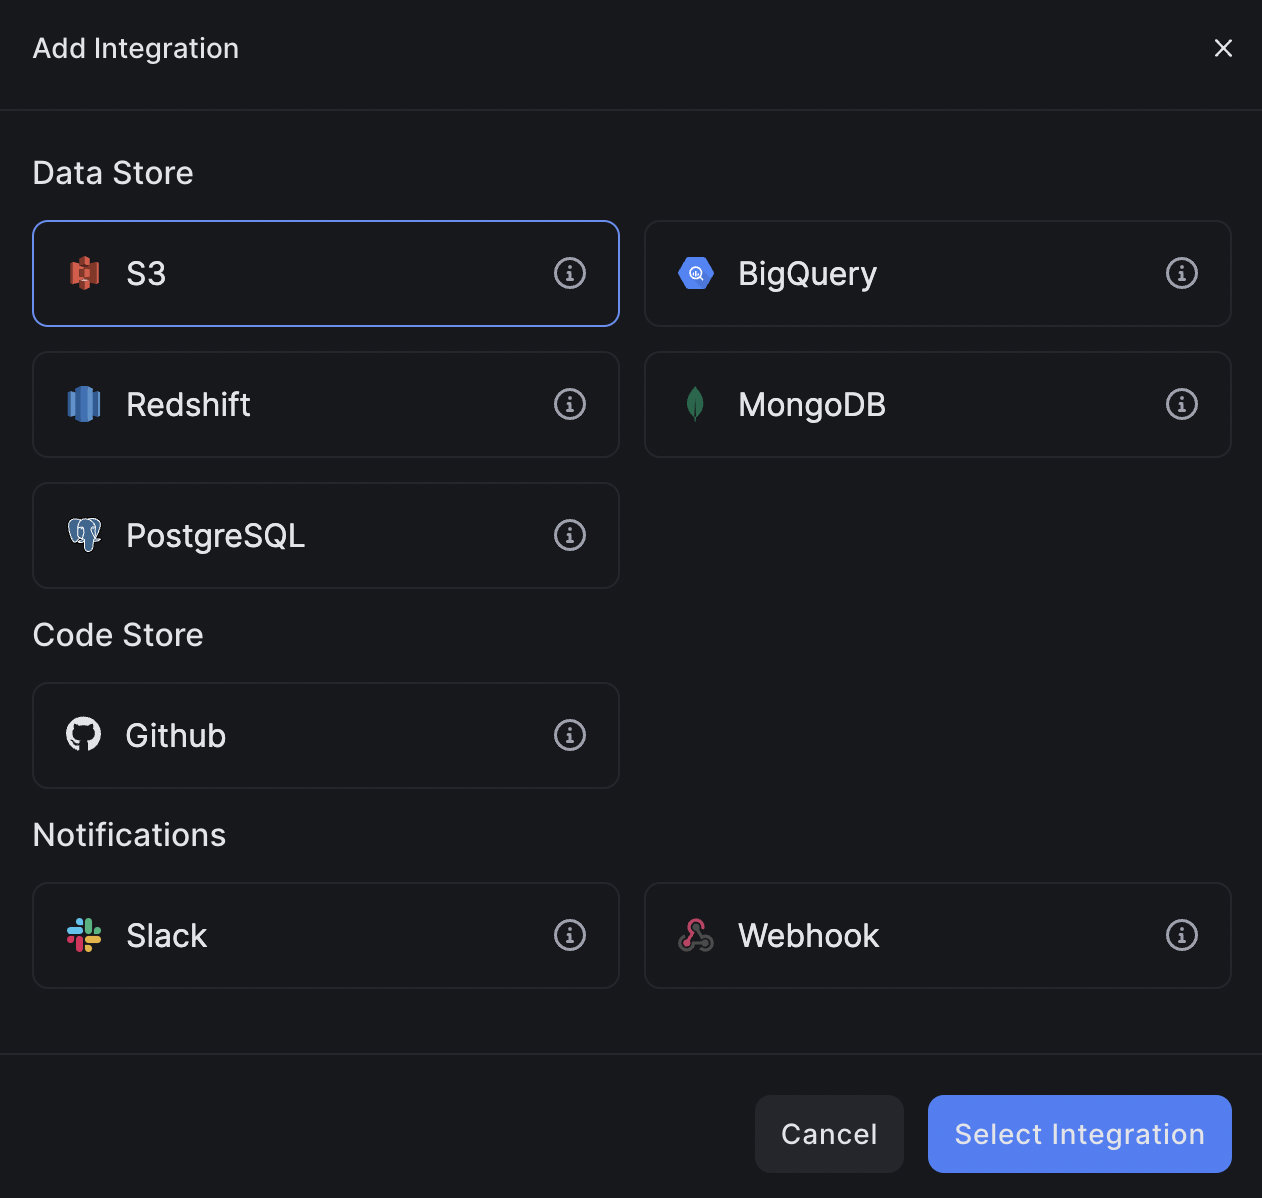Click the Github octocat logo
The height and width of the screenshot is (1198, 1262).
point(84,735)
